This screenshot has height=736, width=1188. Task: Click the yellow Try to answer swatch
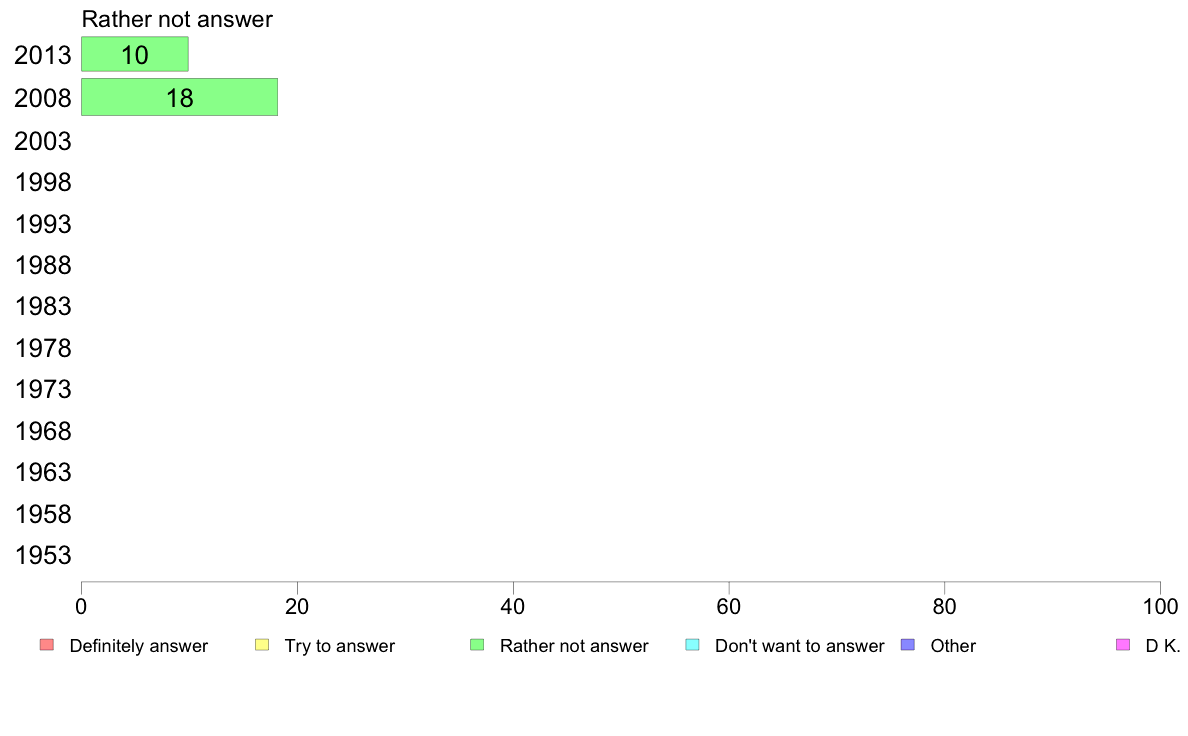[262, 645]
